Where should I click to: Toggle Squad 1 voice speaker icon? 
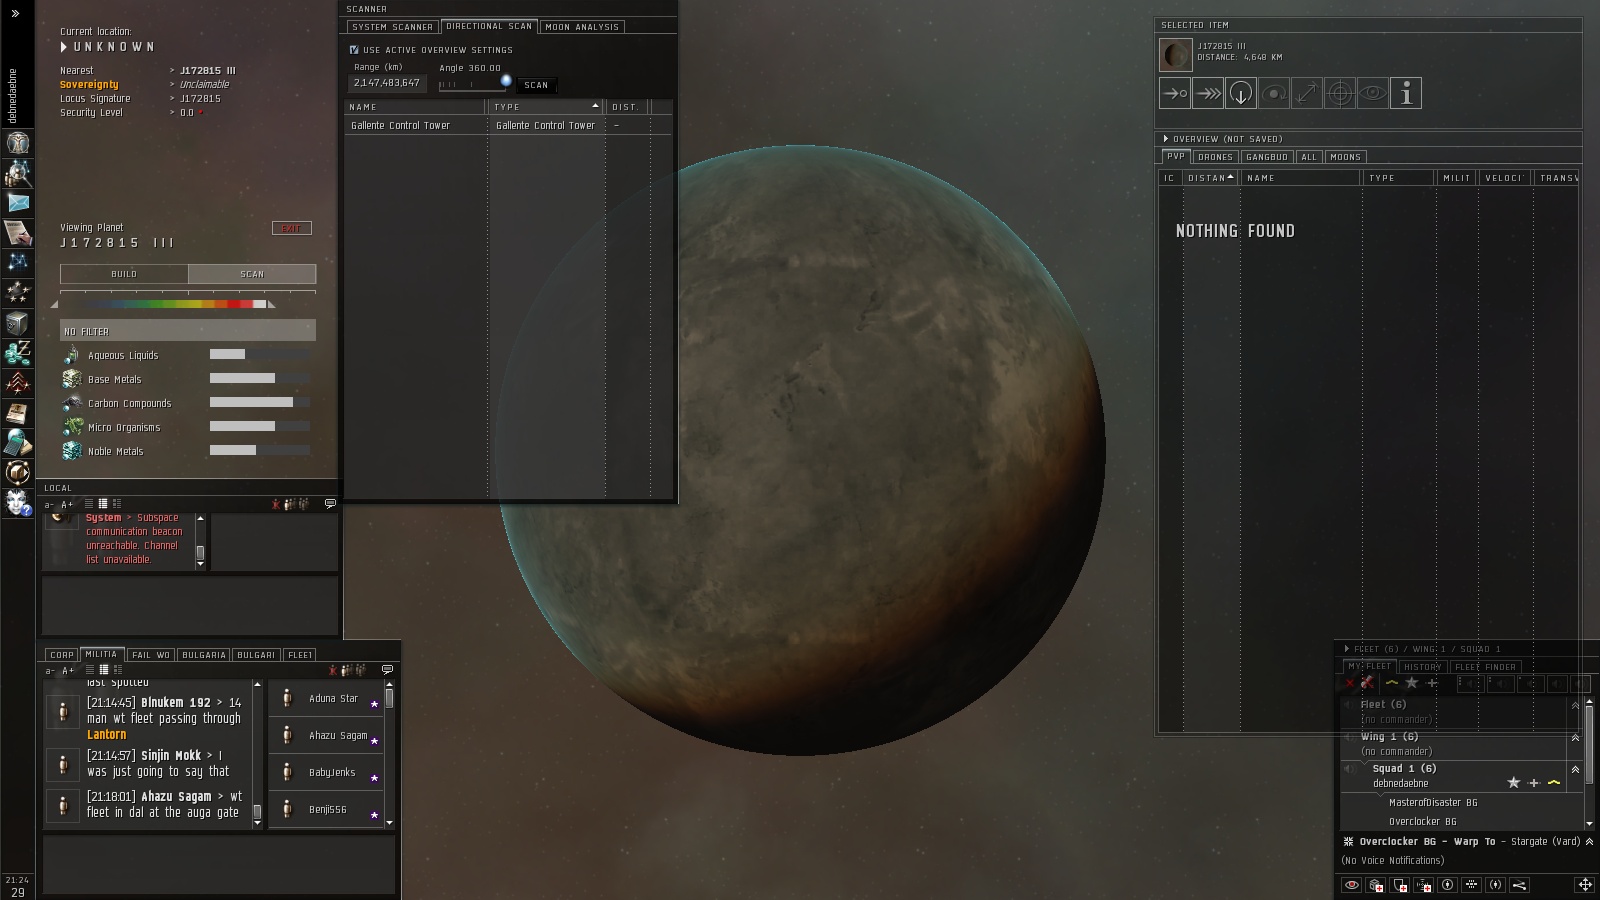pyautogui.click(x=1352, y=769)
